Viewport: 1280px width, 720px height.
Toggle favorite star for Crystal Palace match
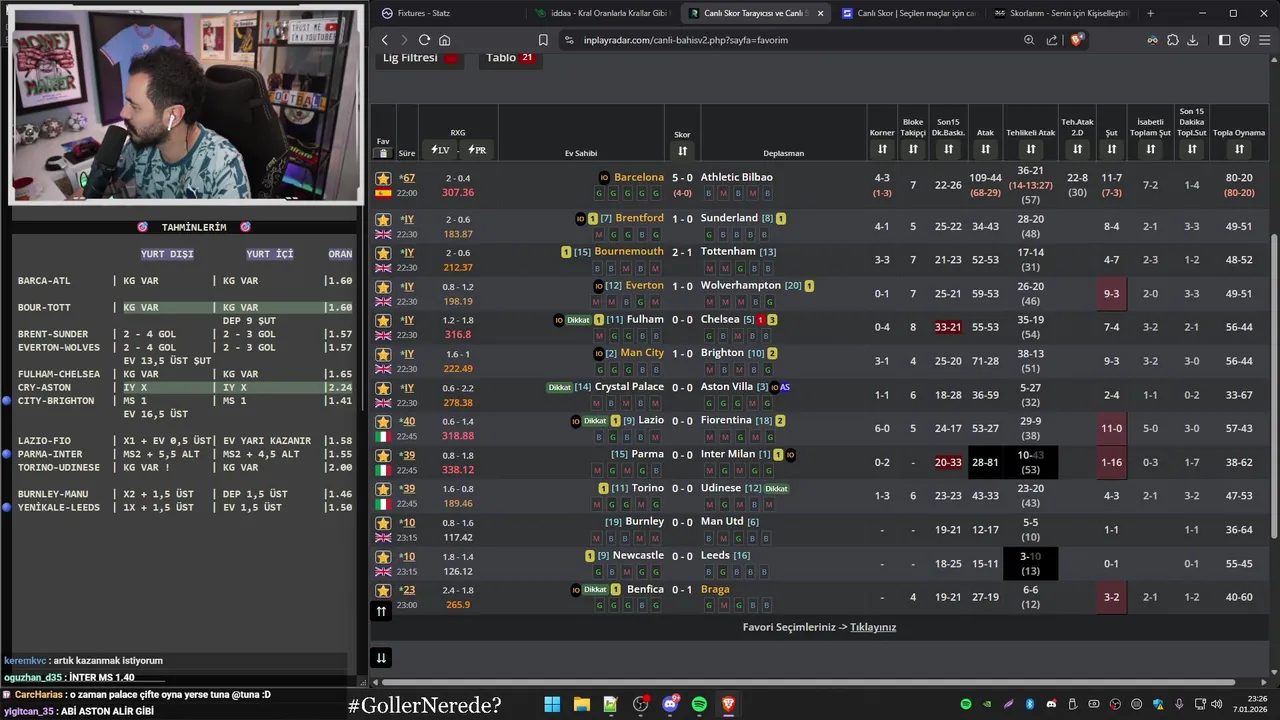(x=383, y=389)
